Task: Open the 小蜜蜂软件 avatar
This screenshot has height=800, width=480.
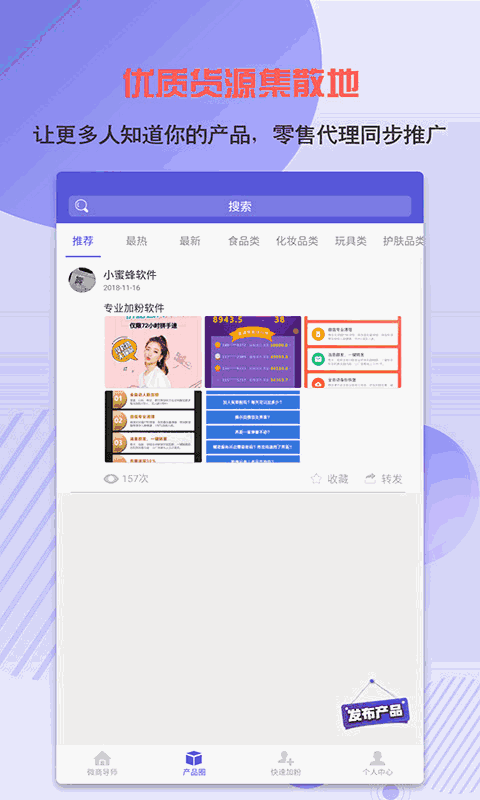Action: [x=82, y=280]
